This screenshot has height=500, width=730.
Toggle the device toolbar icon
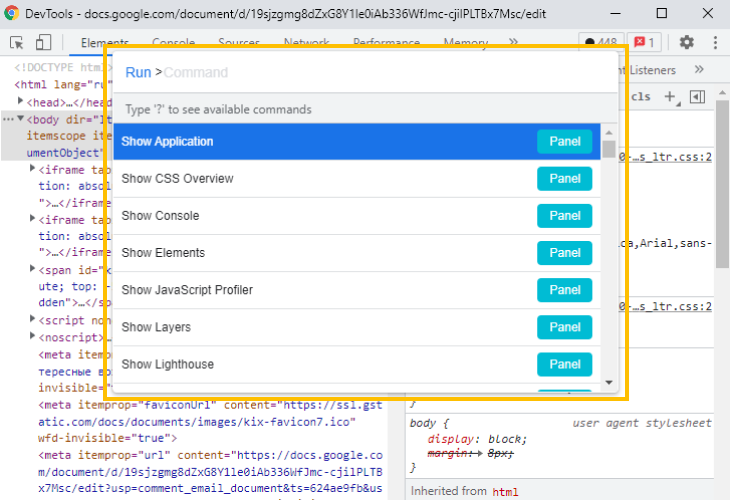[43, 43]
